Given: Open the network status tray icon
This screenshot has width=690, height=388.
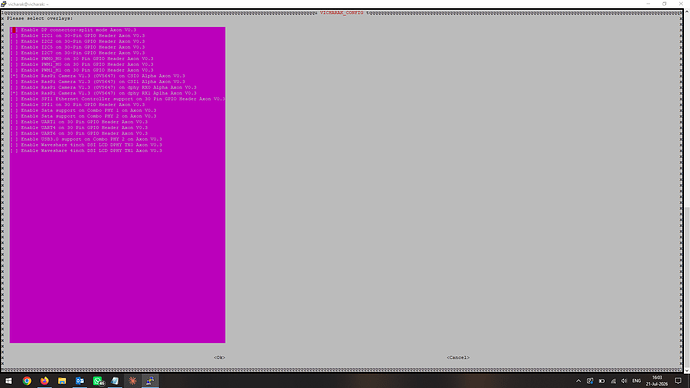Looking at the screenshot, I should tap(613, 381).
